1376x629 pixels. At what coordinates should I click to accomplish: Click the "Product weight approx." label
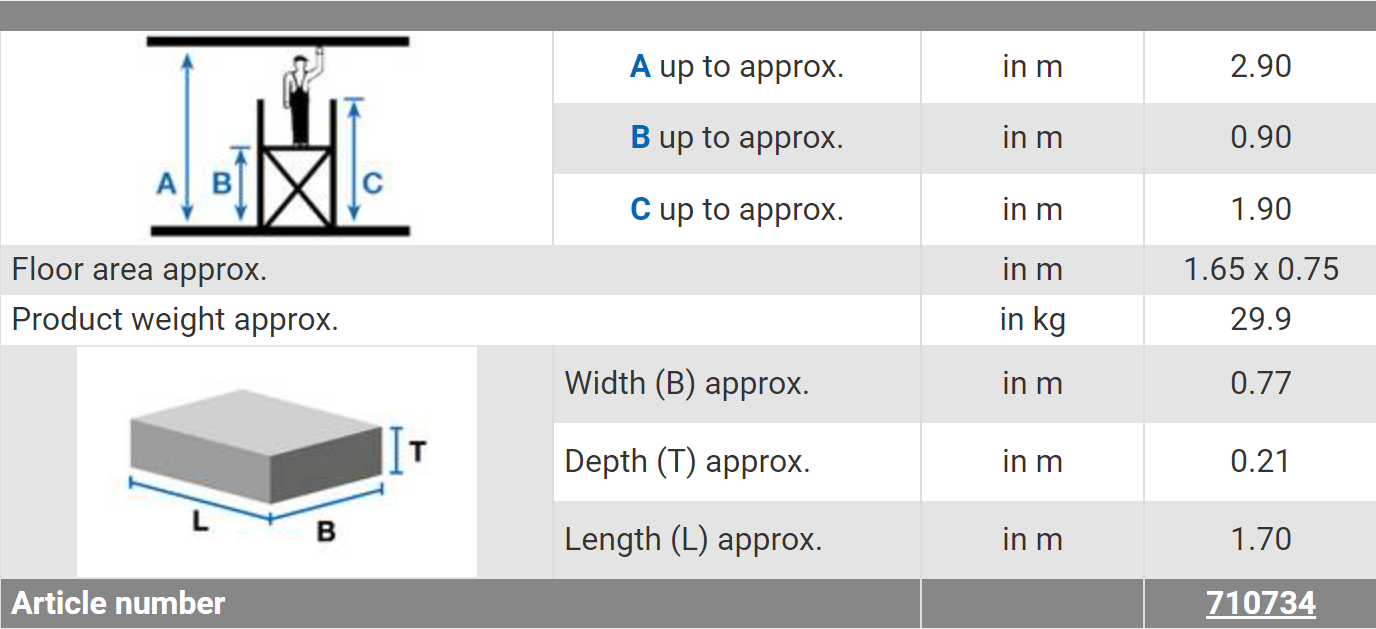coord(175,320)
